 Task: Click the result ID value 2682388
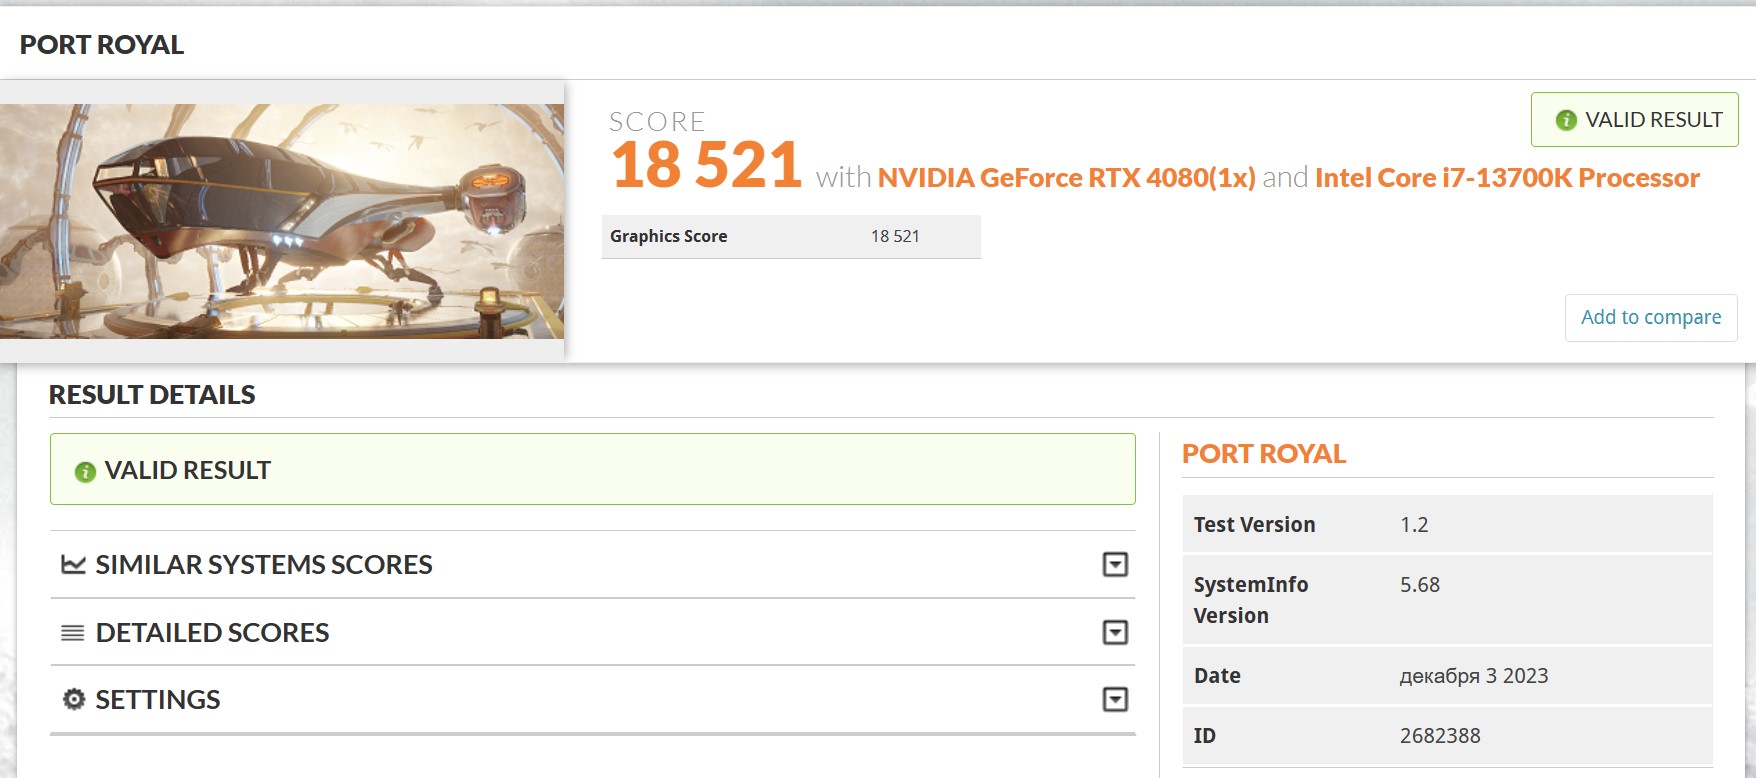[1440, 736]
